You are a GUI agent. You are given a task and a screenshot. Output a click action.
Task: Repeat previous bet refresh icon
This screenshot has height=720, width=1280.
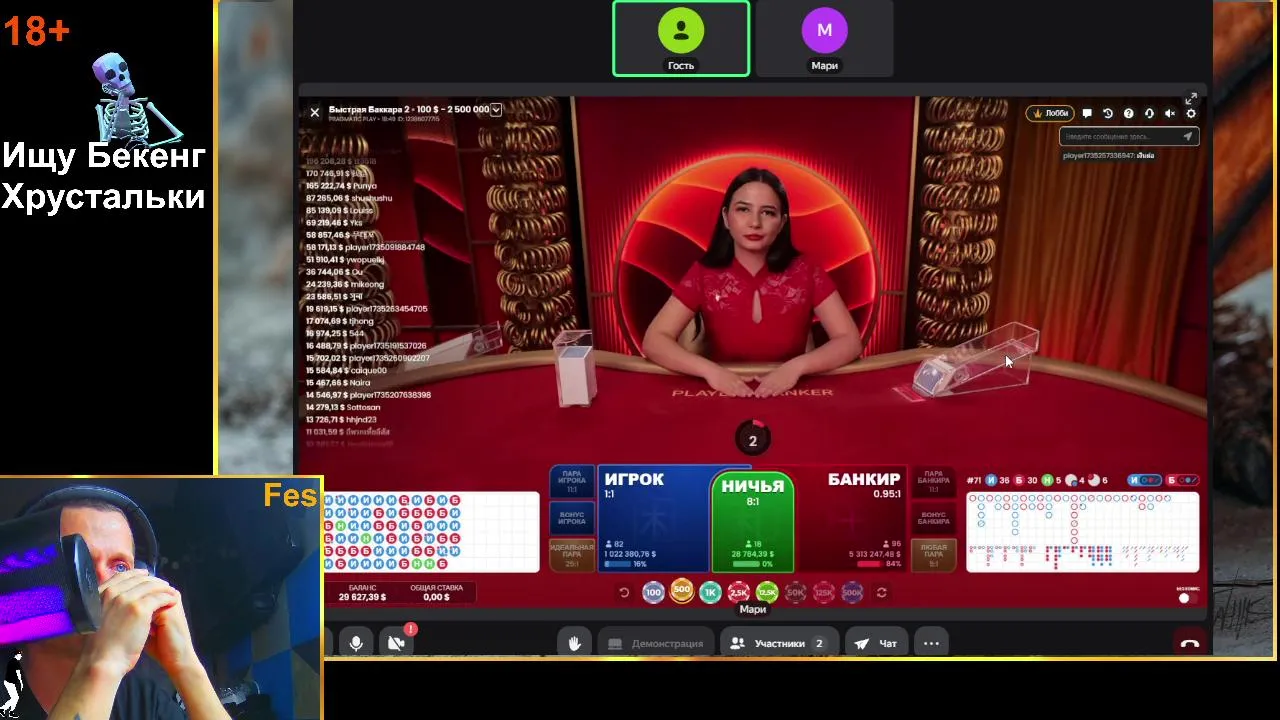click(881, 592)
